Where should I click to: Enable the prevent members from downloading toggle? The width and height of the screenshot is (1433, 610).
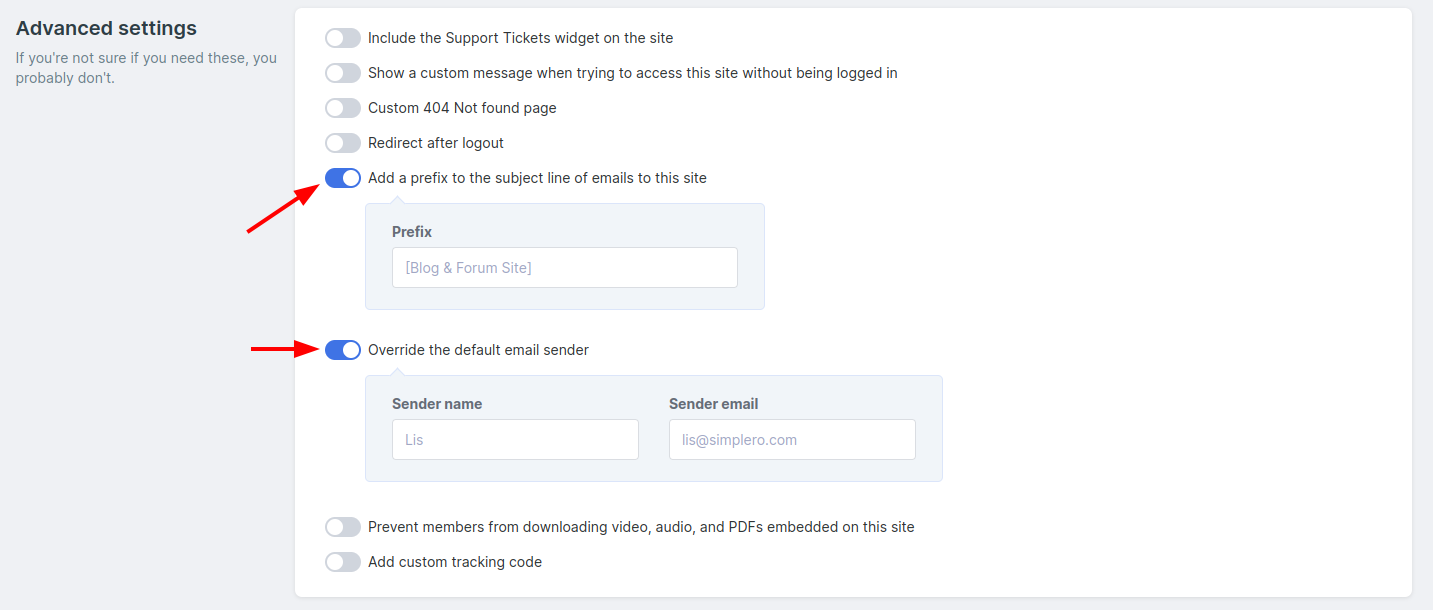coord(343,527)
